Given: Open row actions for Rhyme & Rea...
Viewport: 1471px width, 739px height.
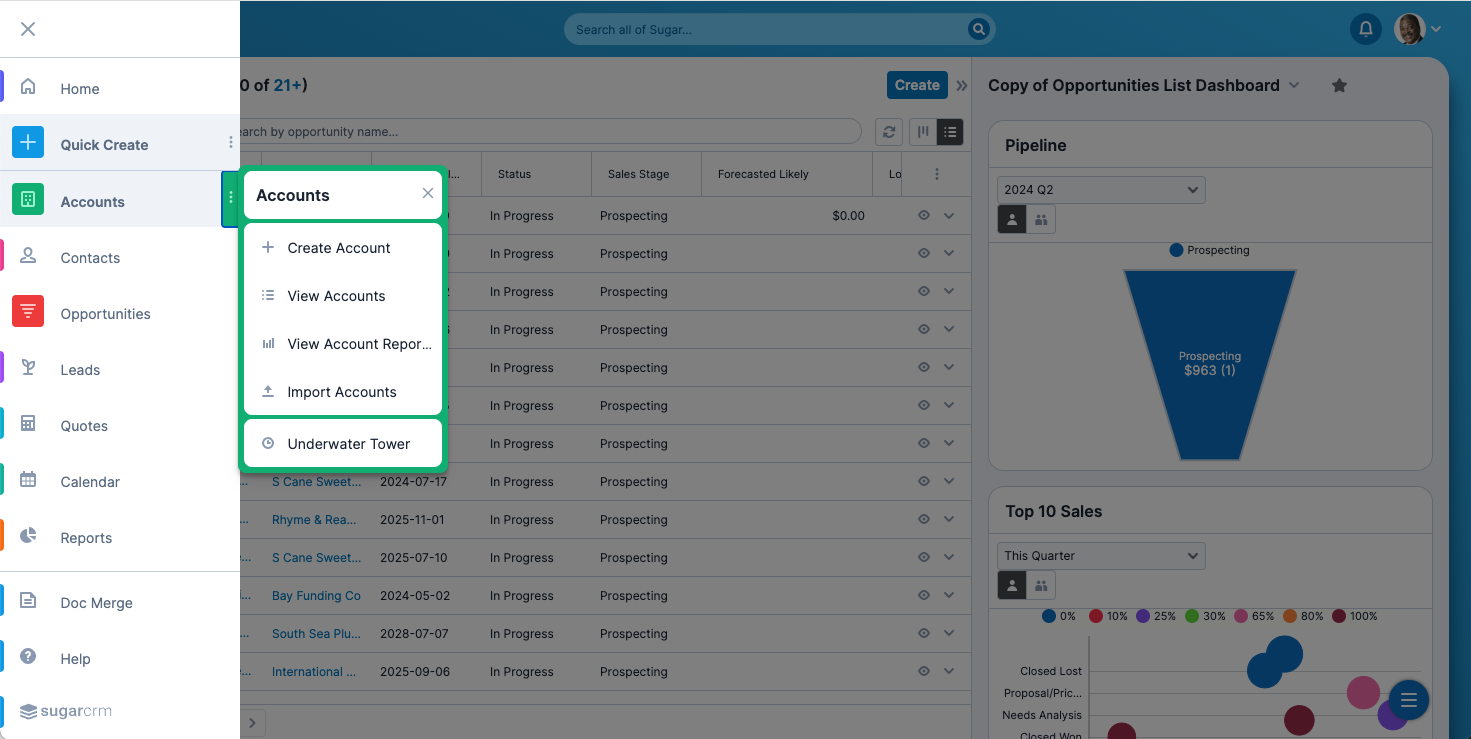Looking at the screenshot, I should [949, 519].
